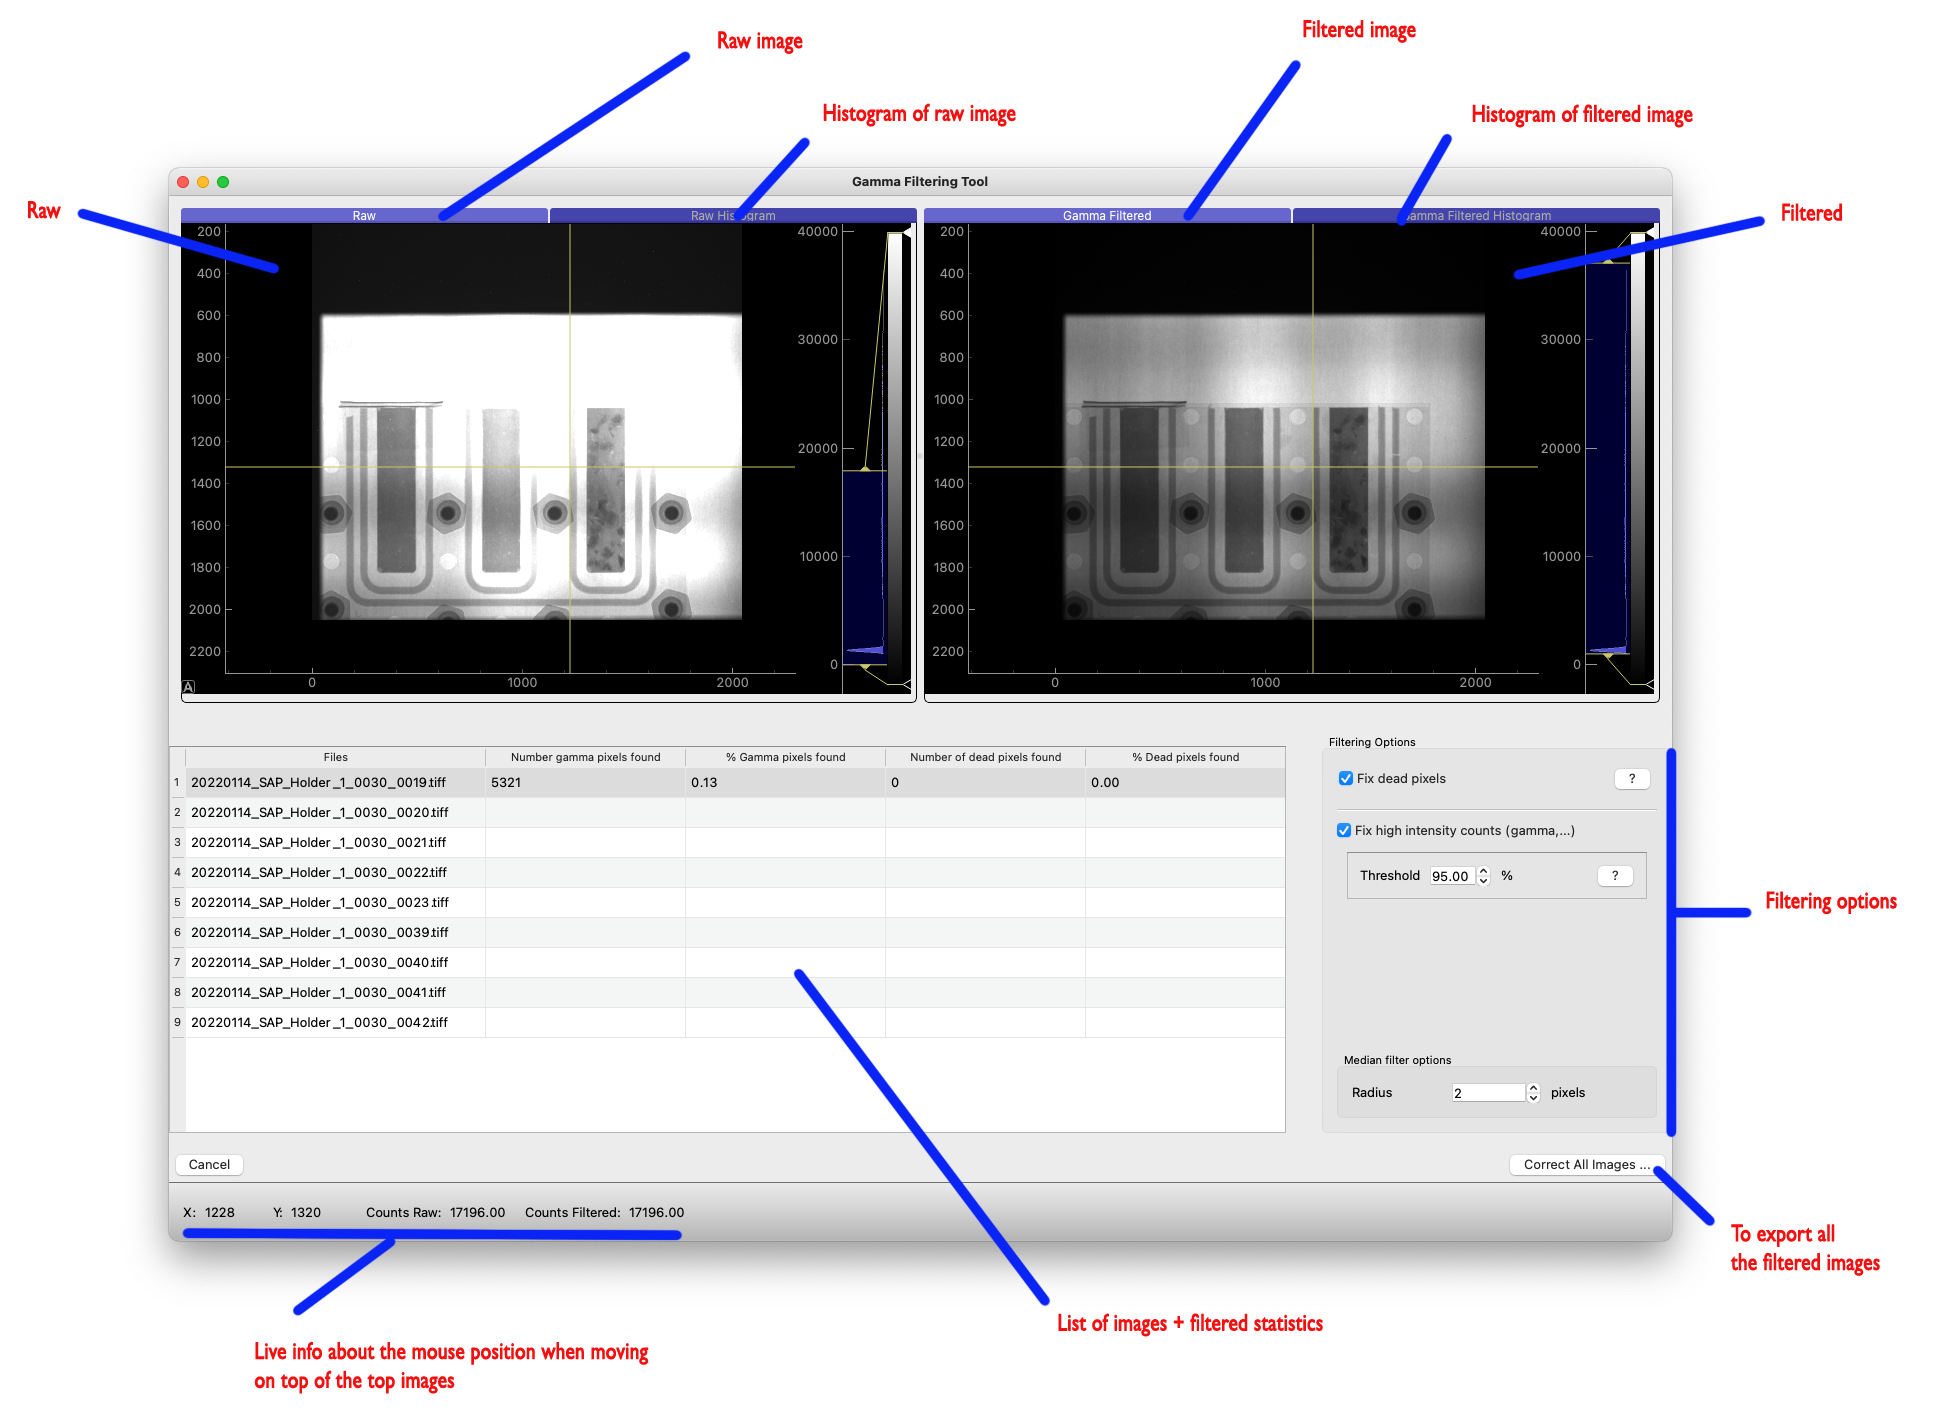Screen dimensions: 1949x1411
Task: Decrease Threshold with the down stepper arrow
Action: pos(1484,881)
